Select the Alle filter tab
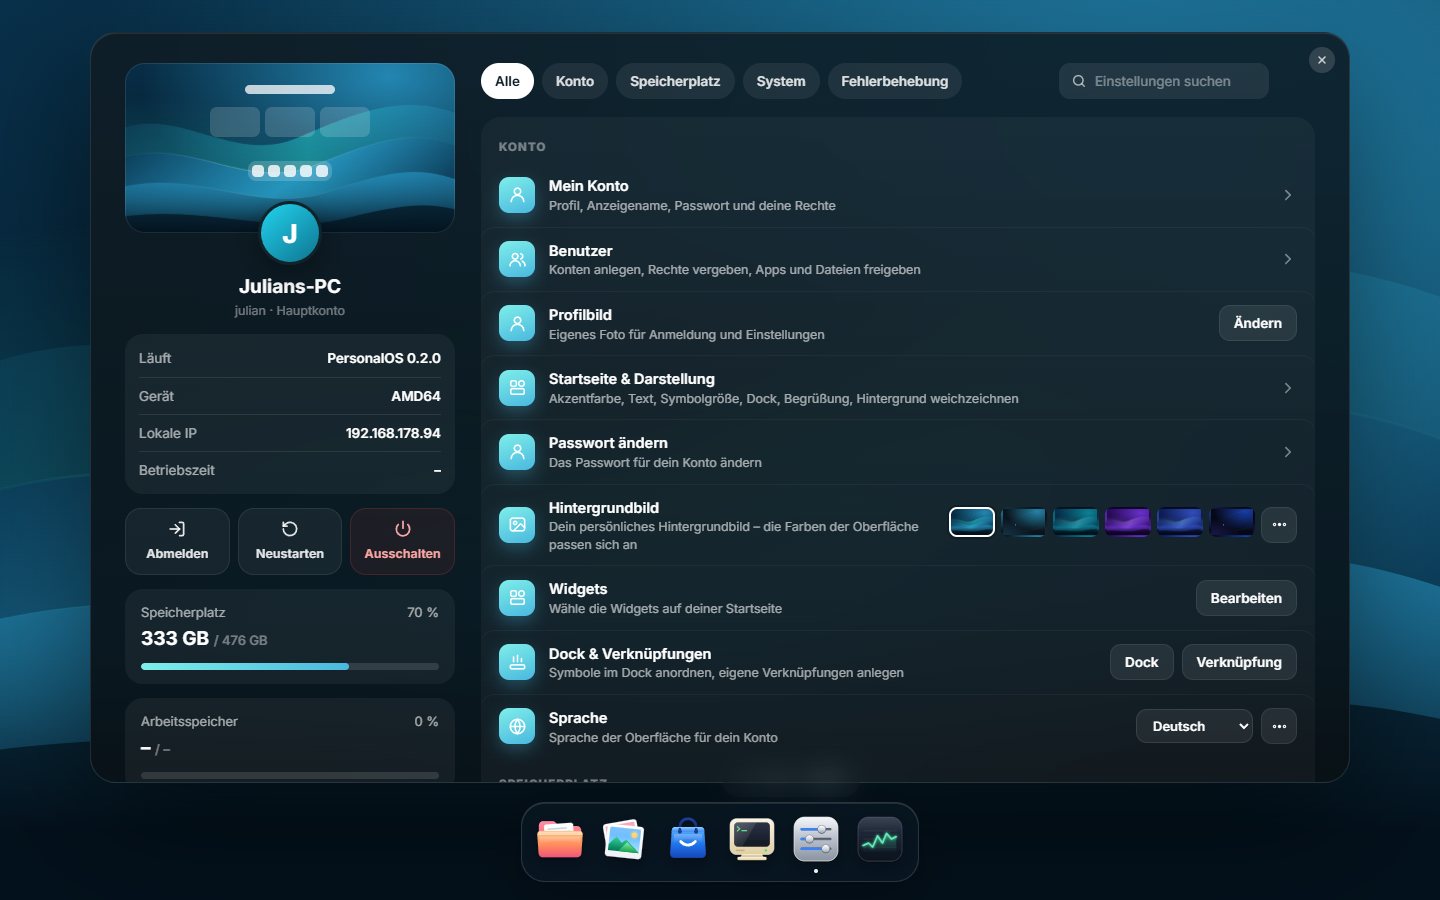The image size is (1440, 900). point(507,81)
